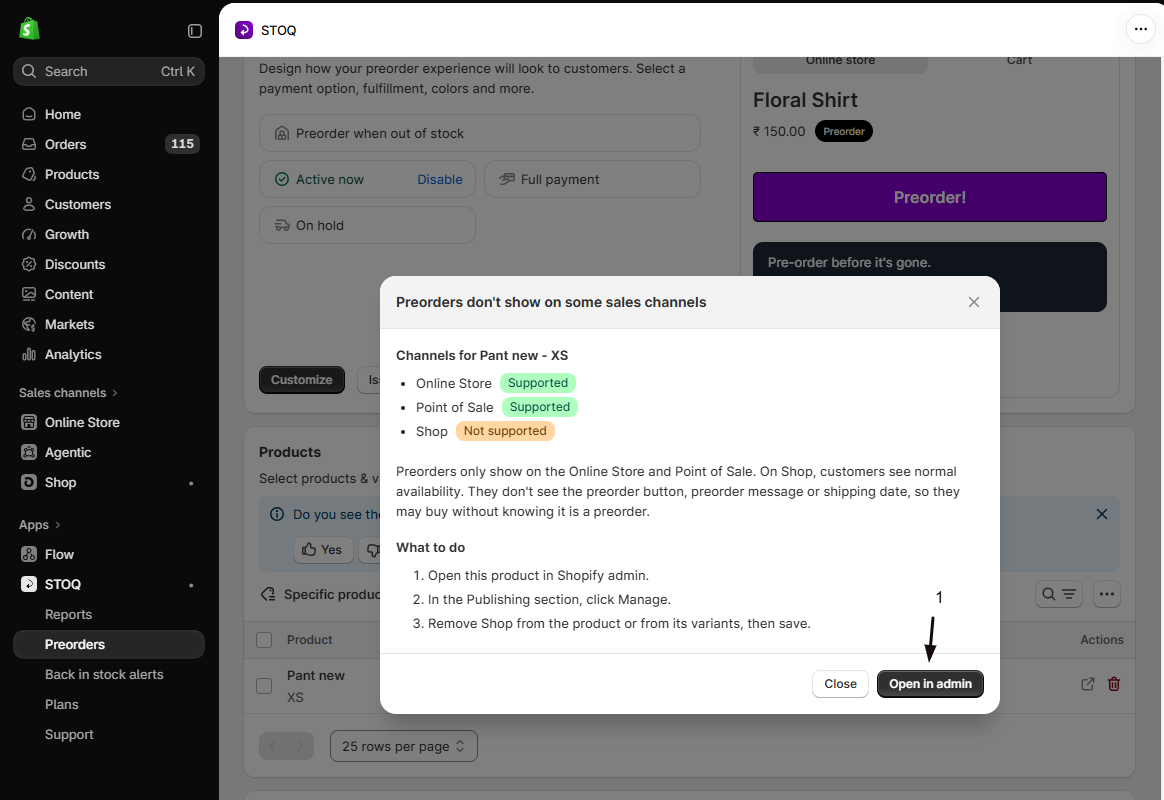The width and height of the screenshot is (1164, 800).
Task: Click the Discounts badge icon
Action: pos(29,264)
